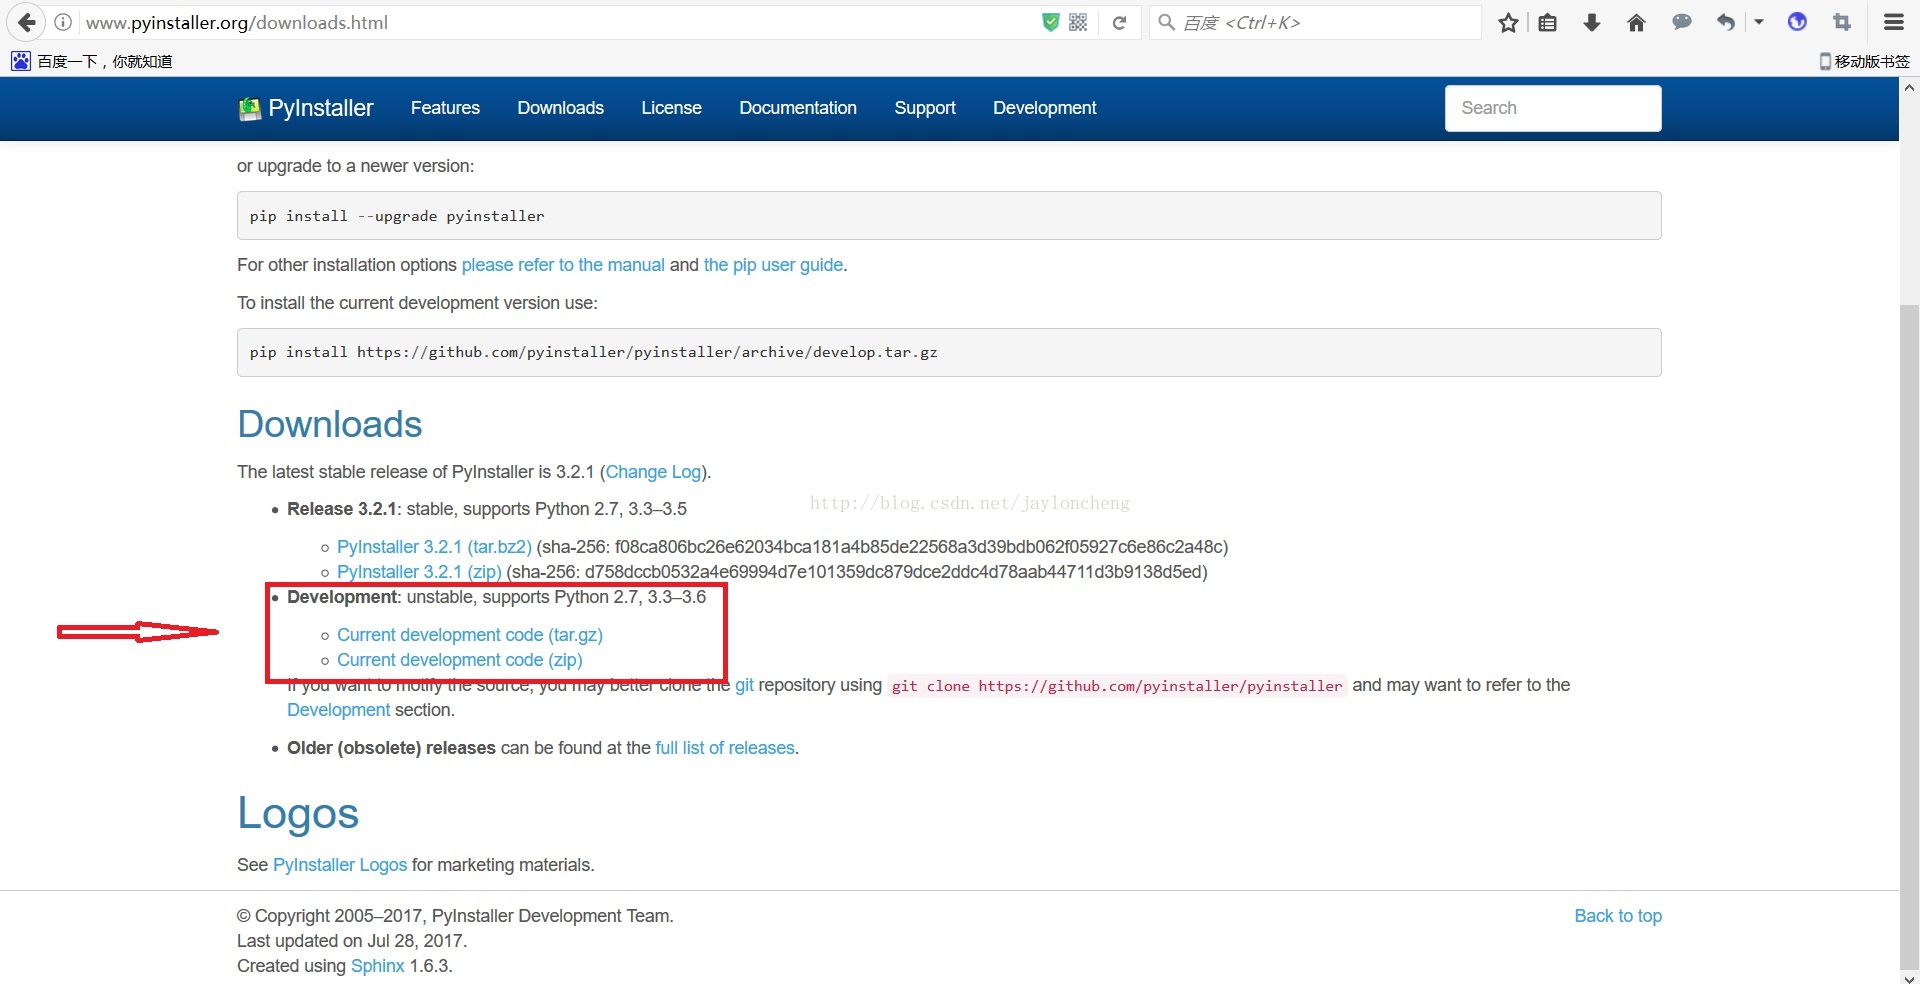
Task: Click scrollbar down arrow
Action: [x=1909, y=978]
